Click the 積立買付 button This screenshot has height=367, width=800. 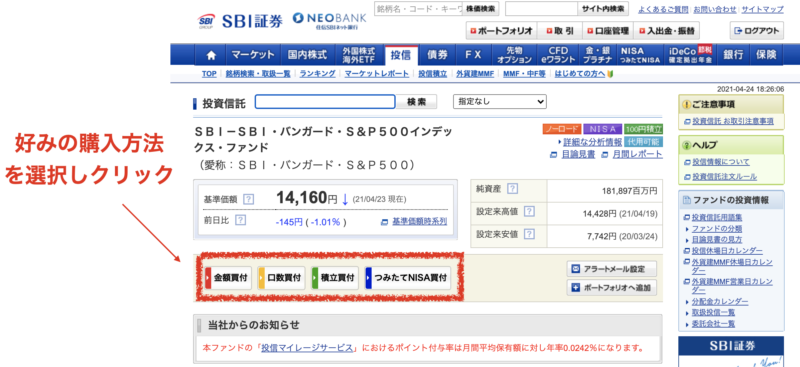[335, 278]
